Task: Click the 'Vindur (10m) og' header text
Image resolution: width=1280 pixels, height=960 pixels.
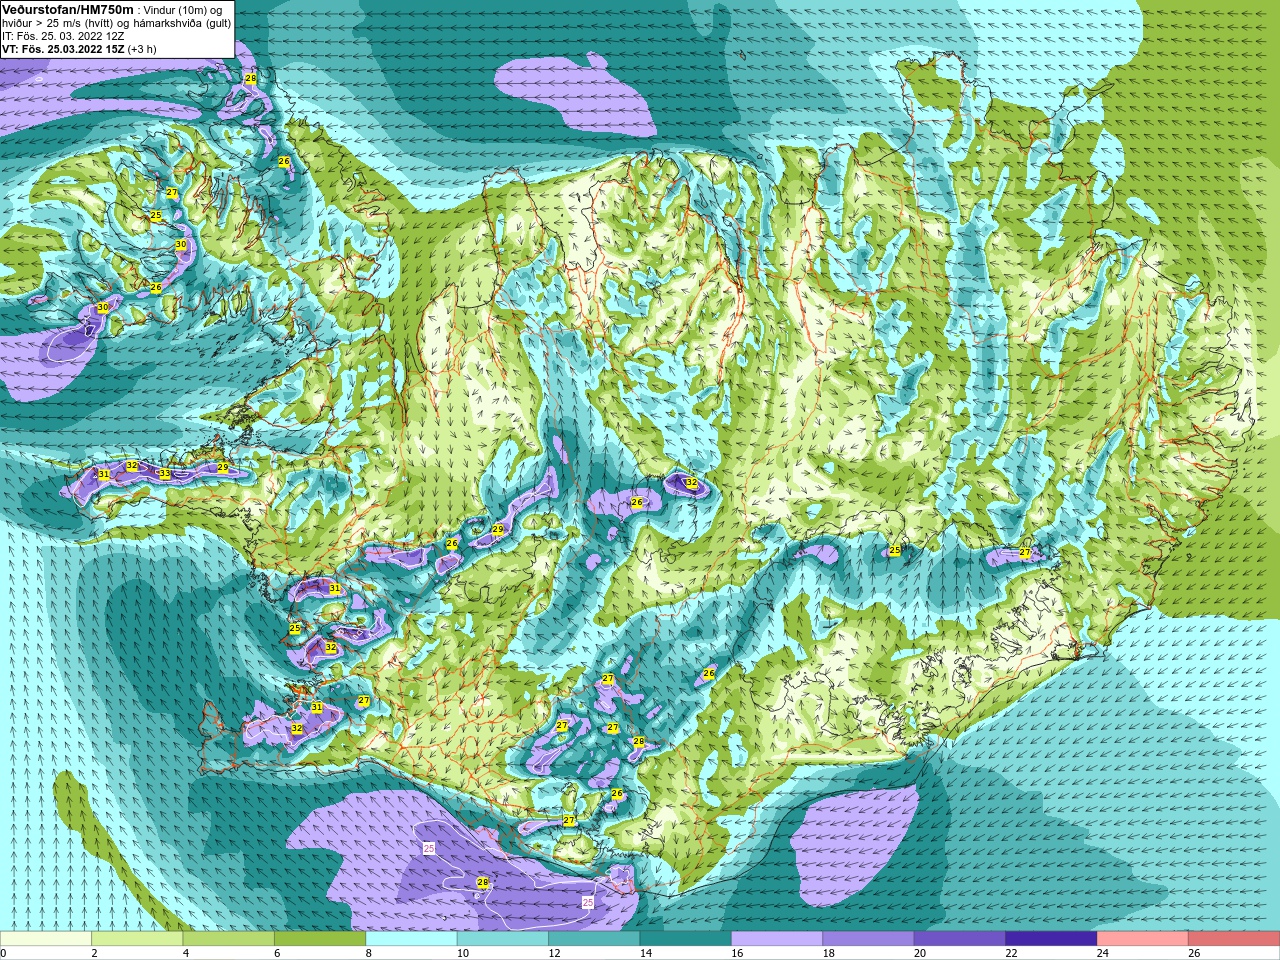Action: 182,10
